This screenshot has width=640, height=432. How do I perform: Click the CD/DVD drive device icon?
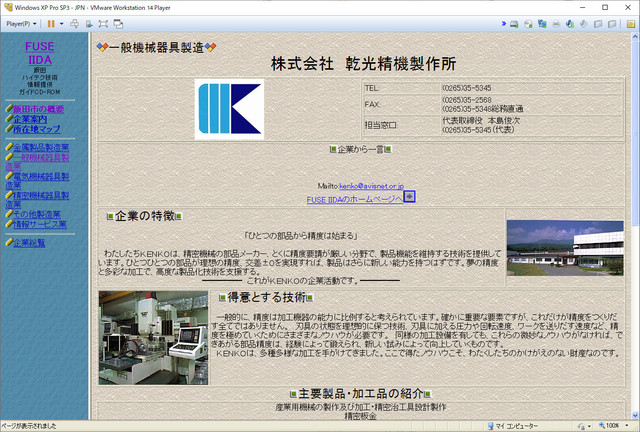coord(528,24)
